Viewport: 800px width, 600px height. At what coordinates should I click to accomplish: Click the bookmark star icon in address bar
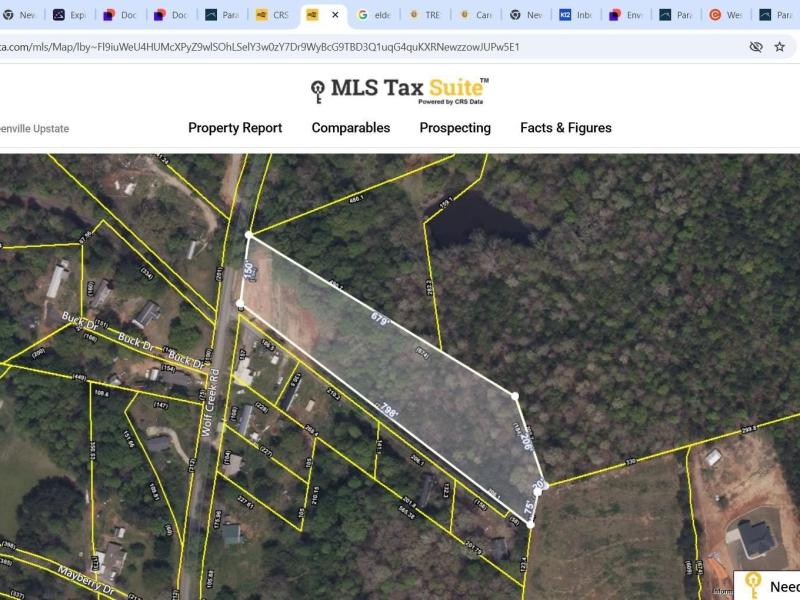pyautogui.click(x=780, y=47)
